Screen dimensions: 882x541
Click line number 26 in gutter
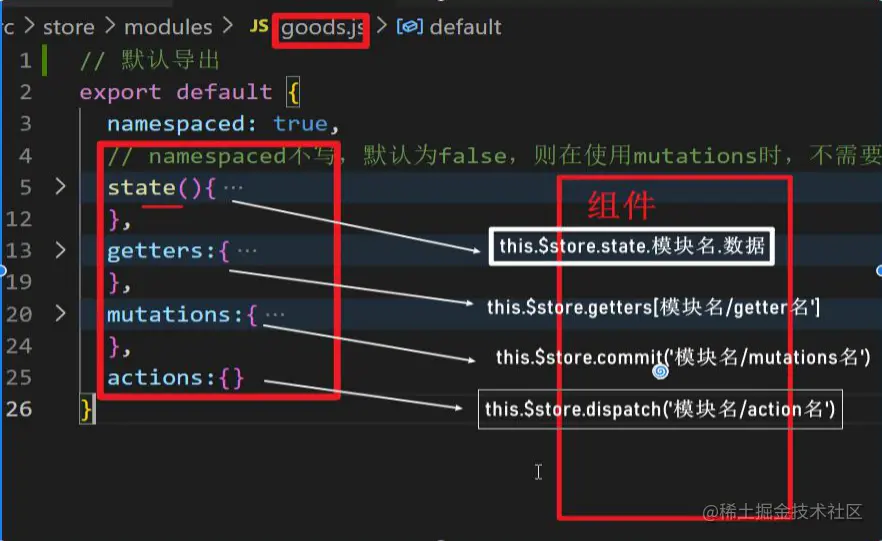coord(19,409)
